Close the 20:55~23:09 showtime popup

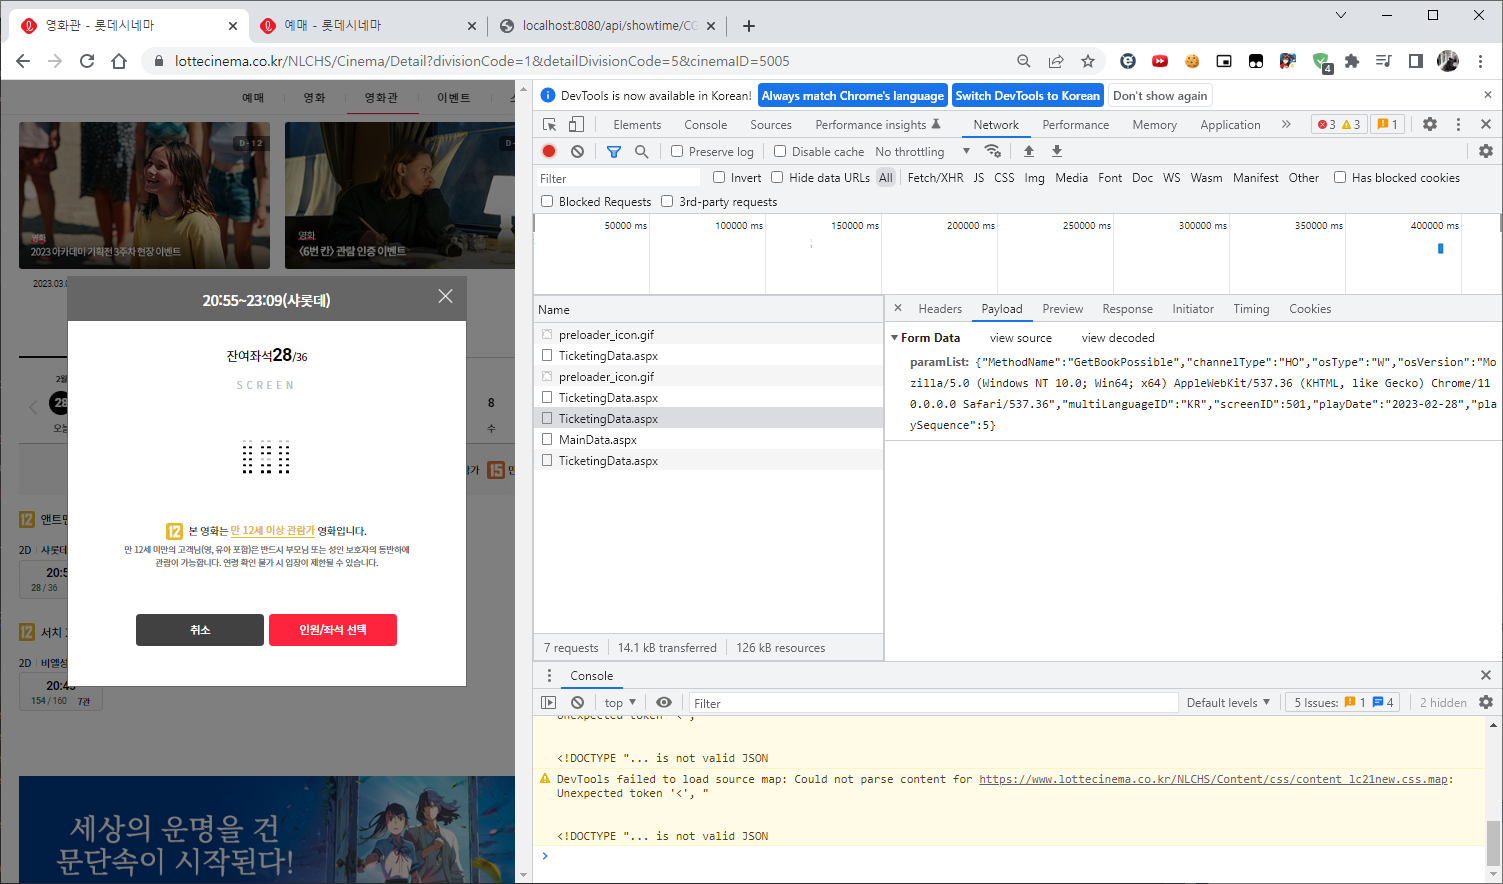[445, 296]
